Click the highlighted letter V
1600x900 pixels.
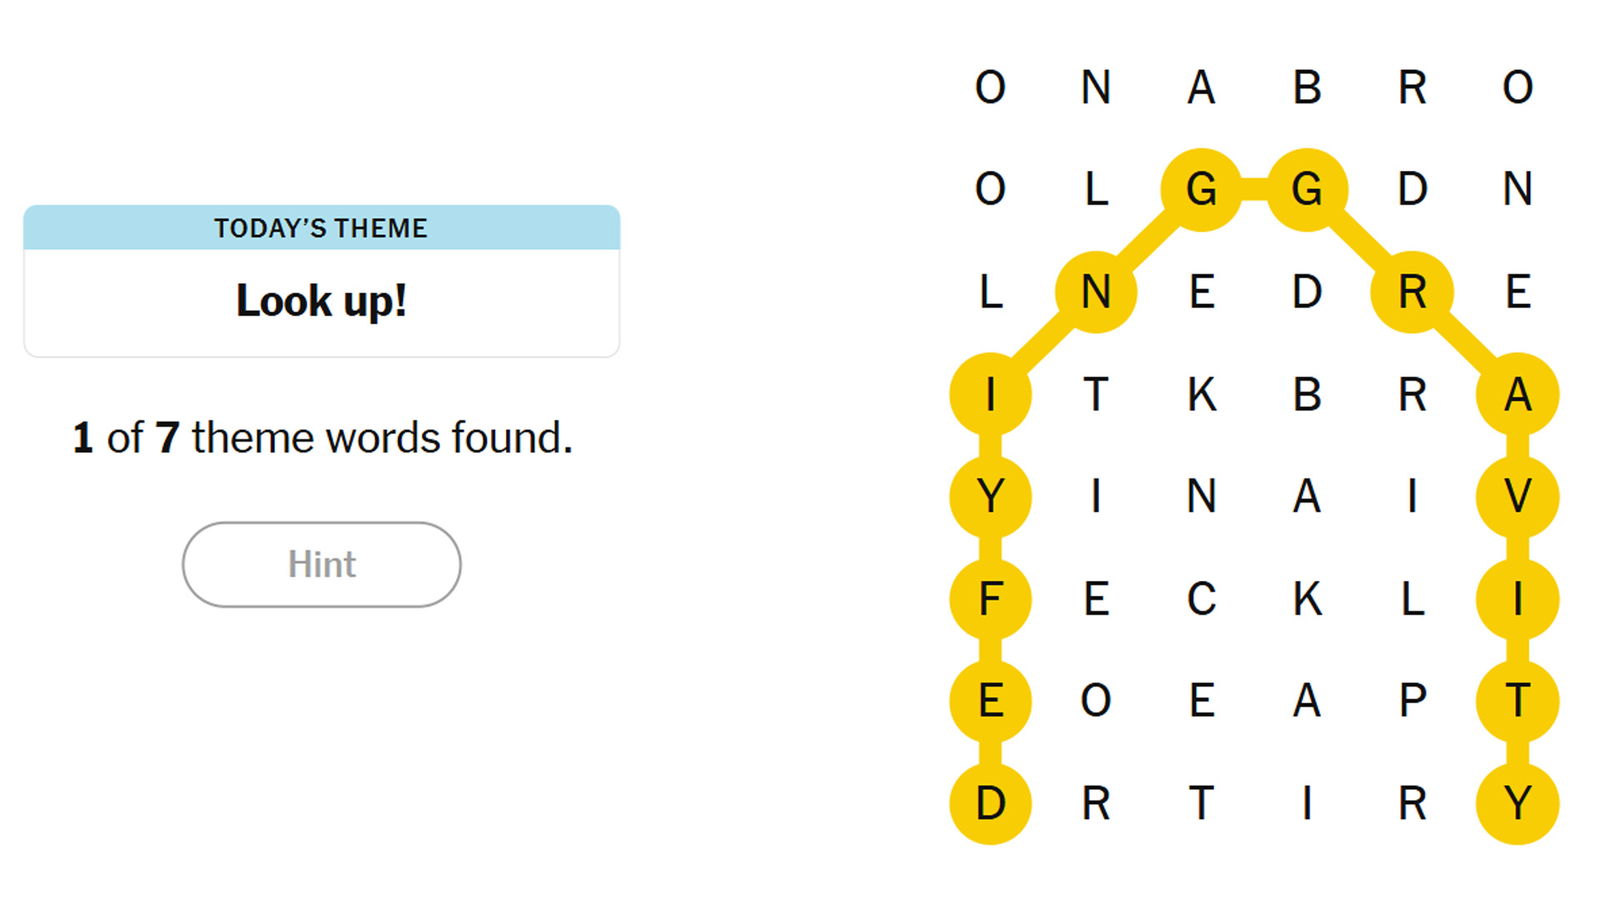pyautogui.click(x=1517, y=496)
